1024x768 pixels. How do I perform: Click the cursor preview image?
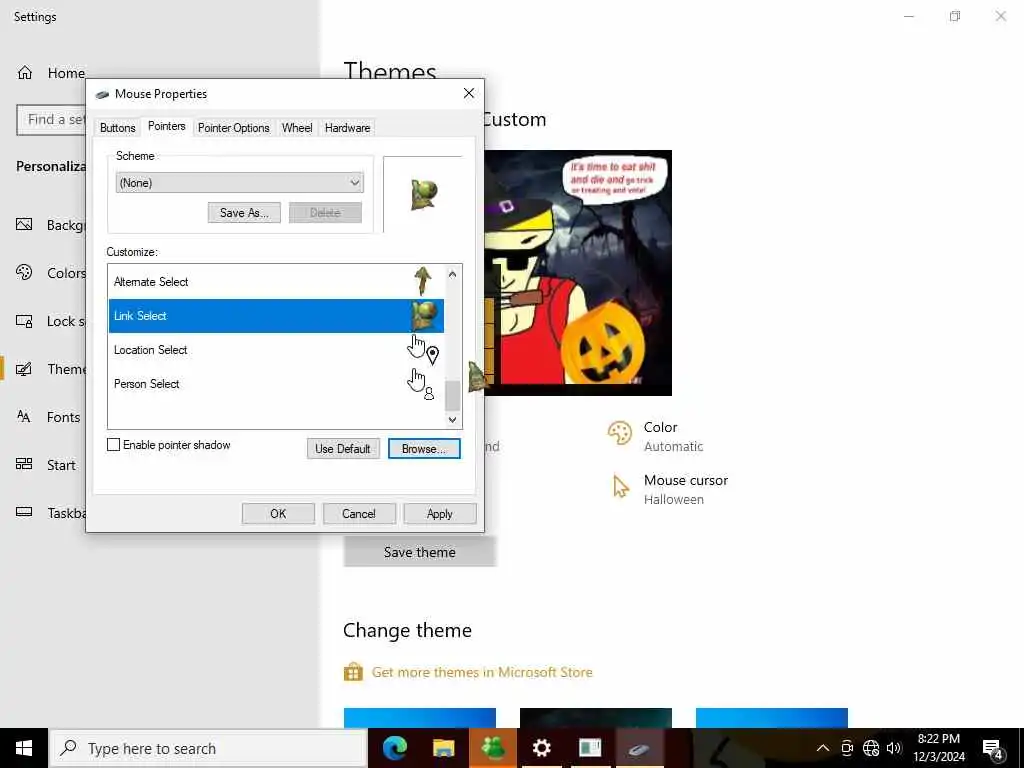[x=424, y=194]
